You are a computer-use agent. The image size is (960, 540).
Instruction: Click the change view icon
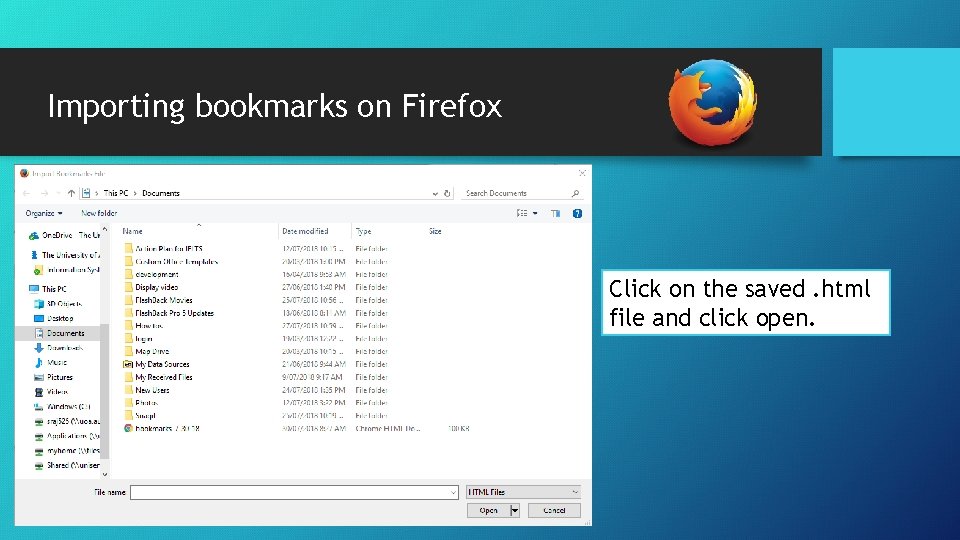(522, 214)
